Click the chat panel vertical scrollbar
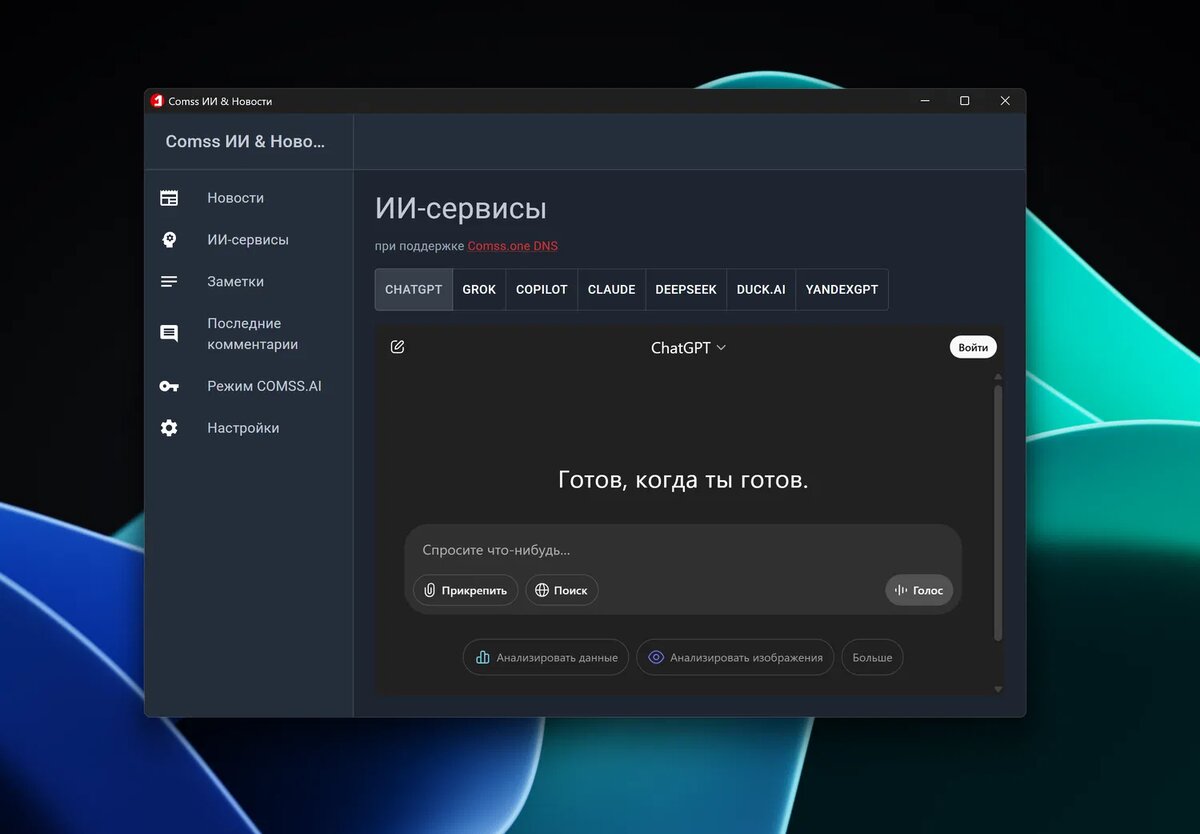1200x834 pixels. [x=997, y=511]
